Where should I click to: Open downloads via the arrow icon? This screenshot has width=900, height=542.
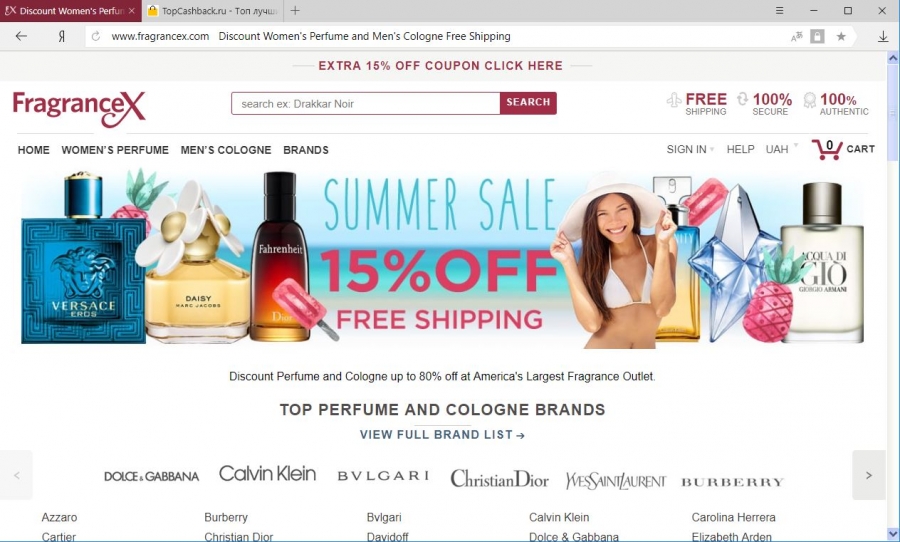(883, 36)
